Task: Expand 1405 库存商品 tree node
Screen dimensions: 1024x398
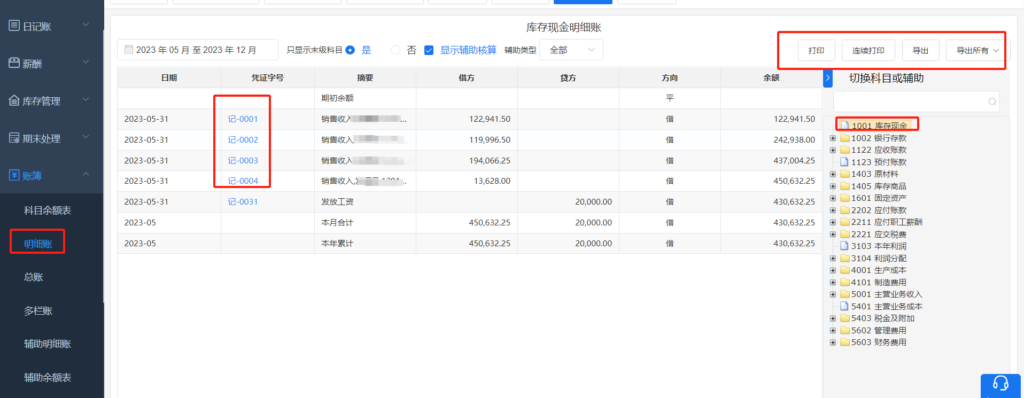Action: (x=833, y=186)
